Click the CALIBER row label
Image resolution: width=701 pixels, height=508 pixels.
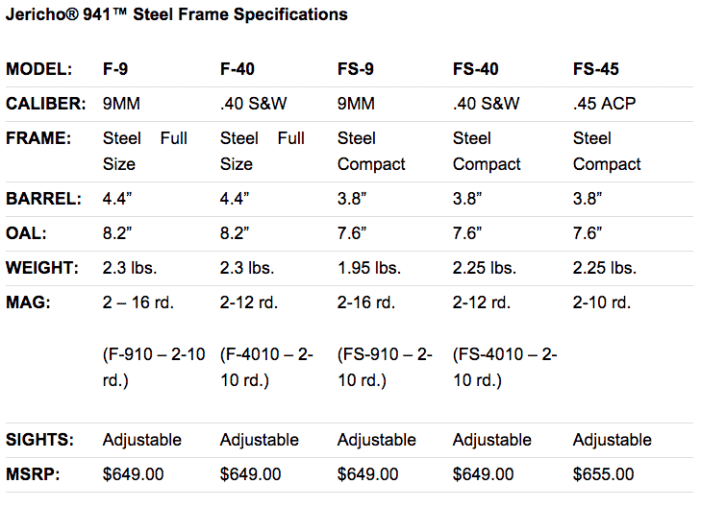(x=45, y=103)
